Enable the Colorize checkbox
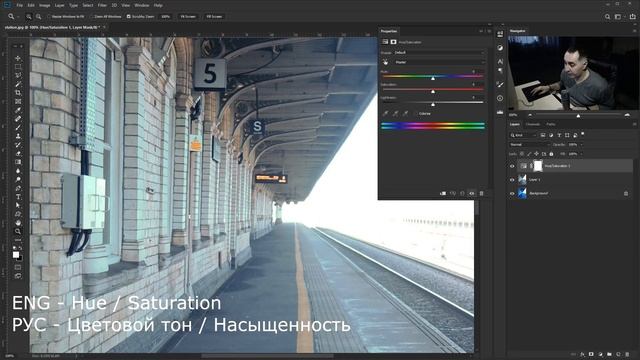Image resolution: width=640 pixels, height=360 pixels. 416,113
